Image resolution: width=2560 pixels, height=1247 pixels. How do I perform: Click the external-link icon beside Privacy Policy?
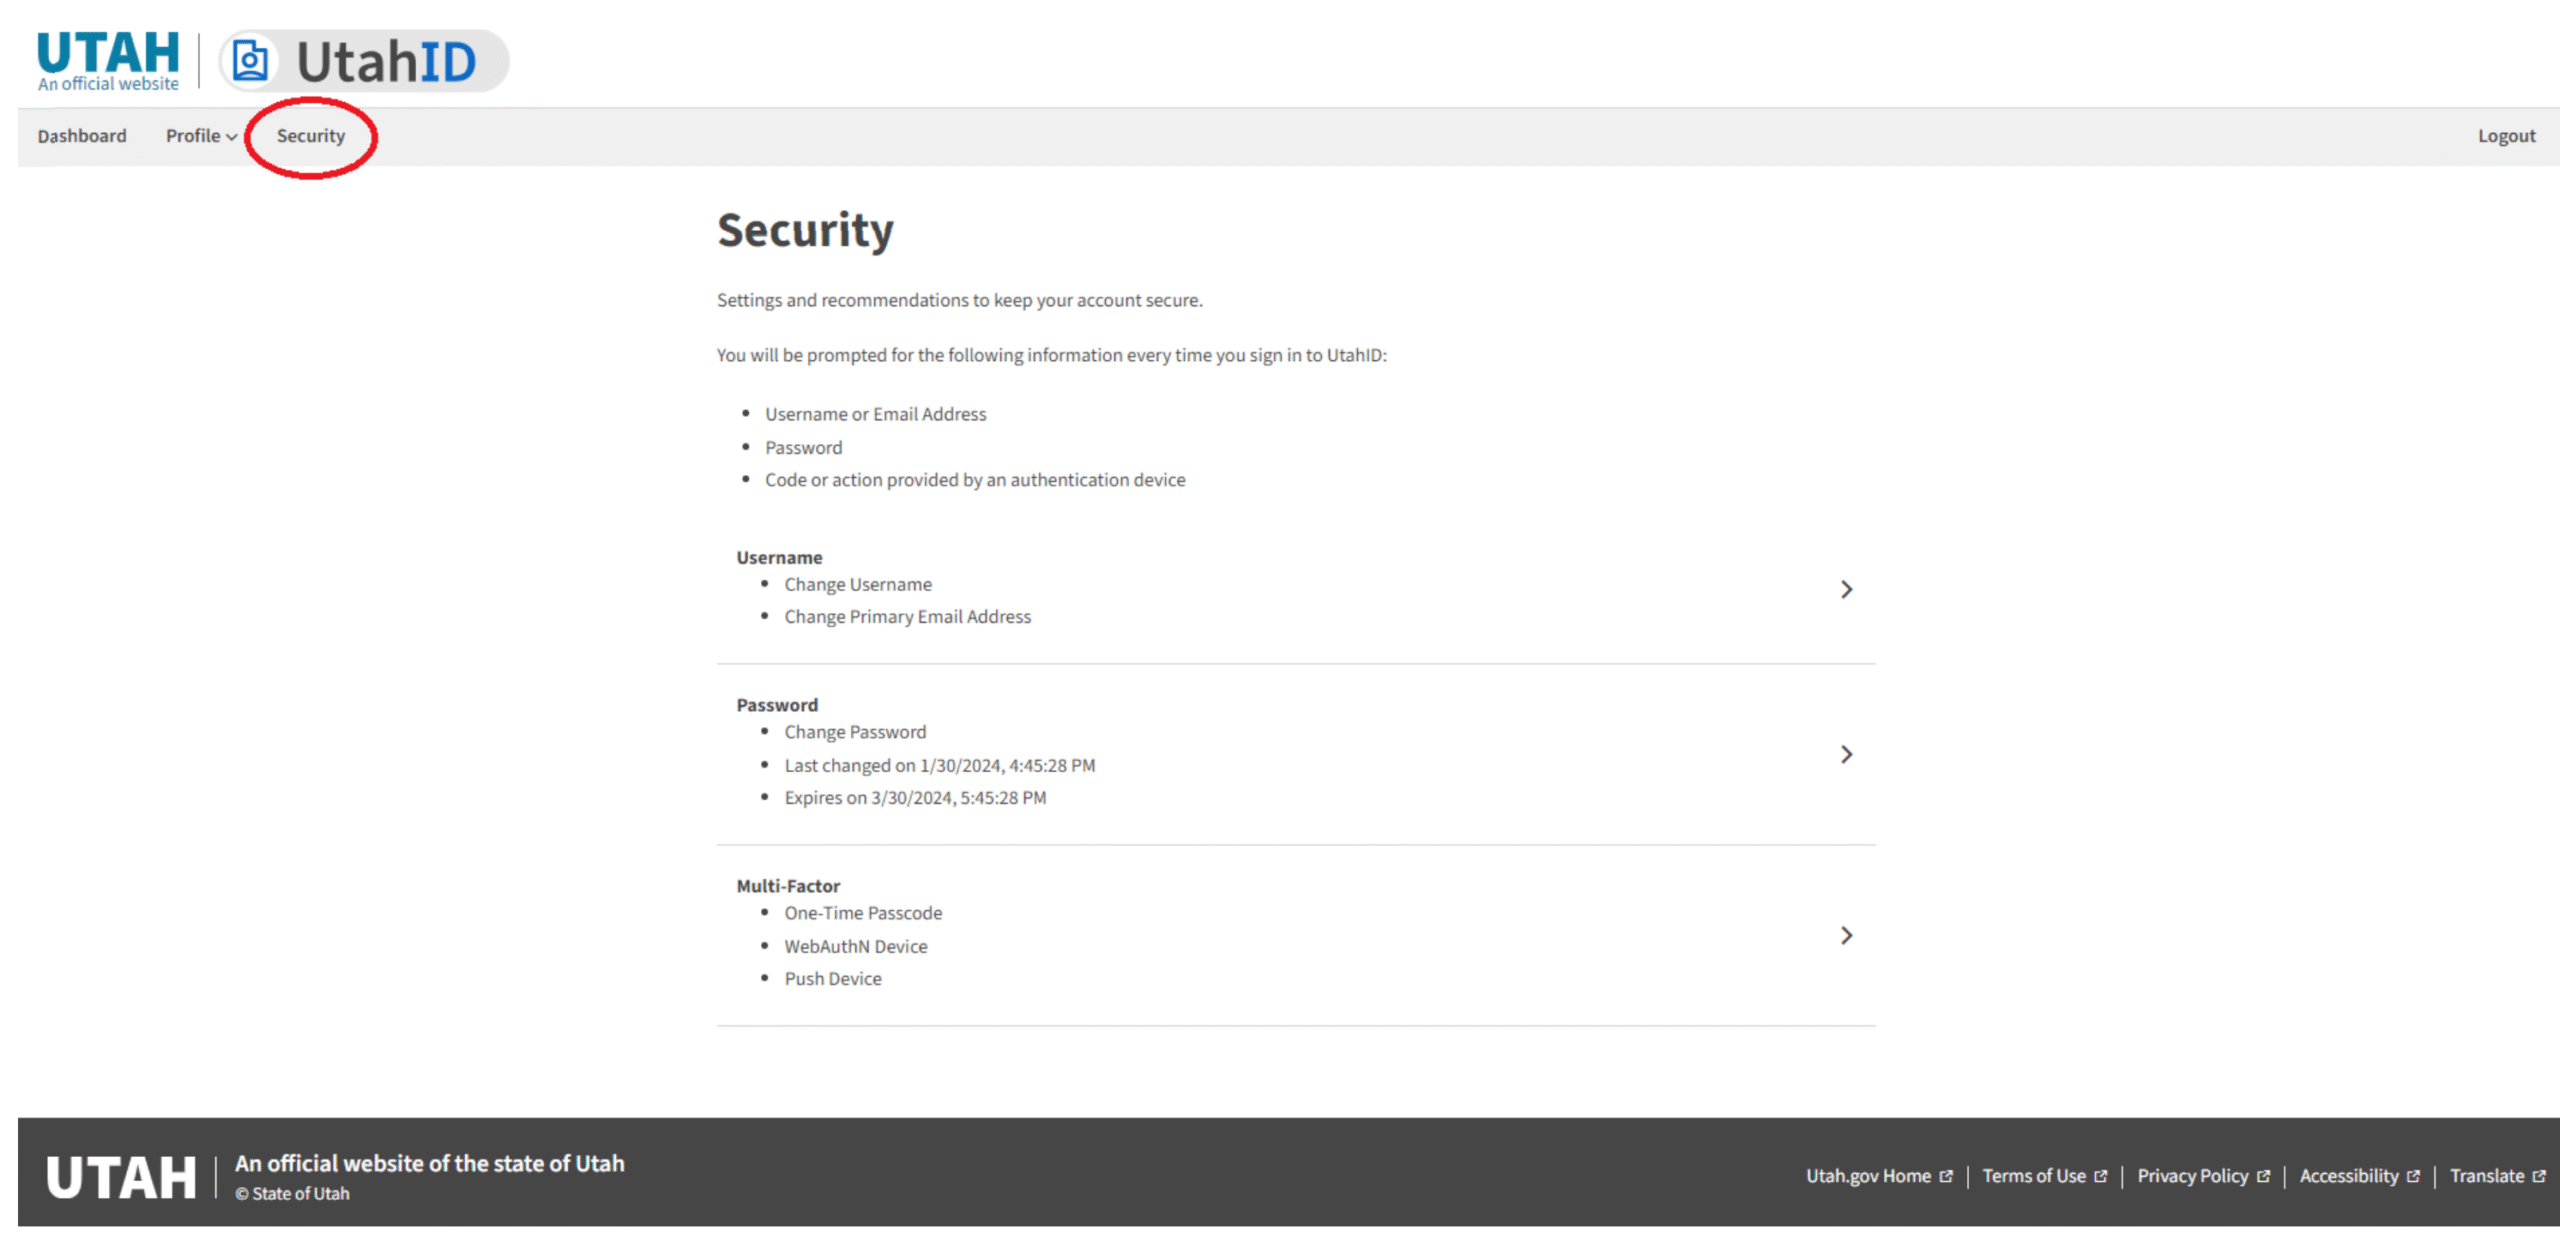pyautogui.click(x=2266, y=1176)
